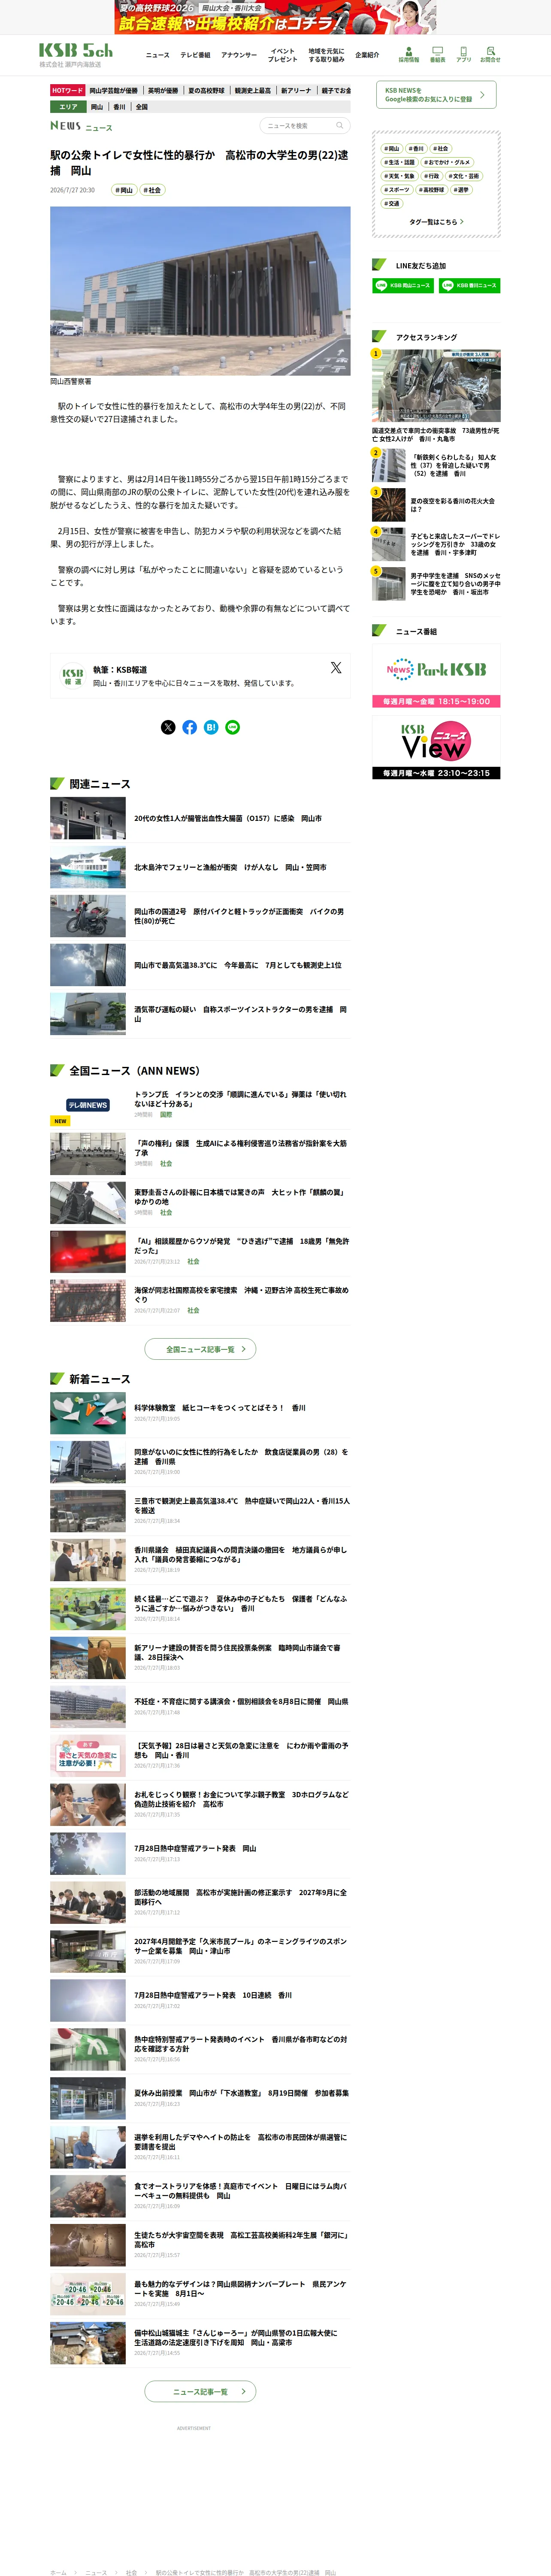Open the アプリ app icon

point(463,54)
